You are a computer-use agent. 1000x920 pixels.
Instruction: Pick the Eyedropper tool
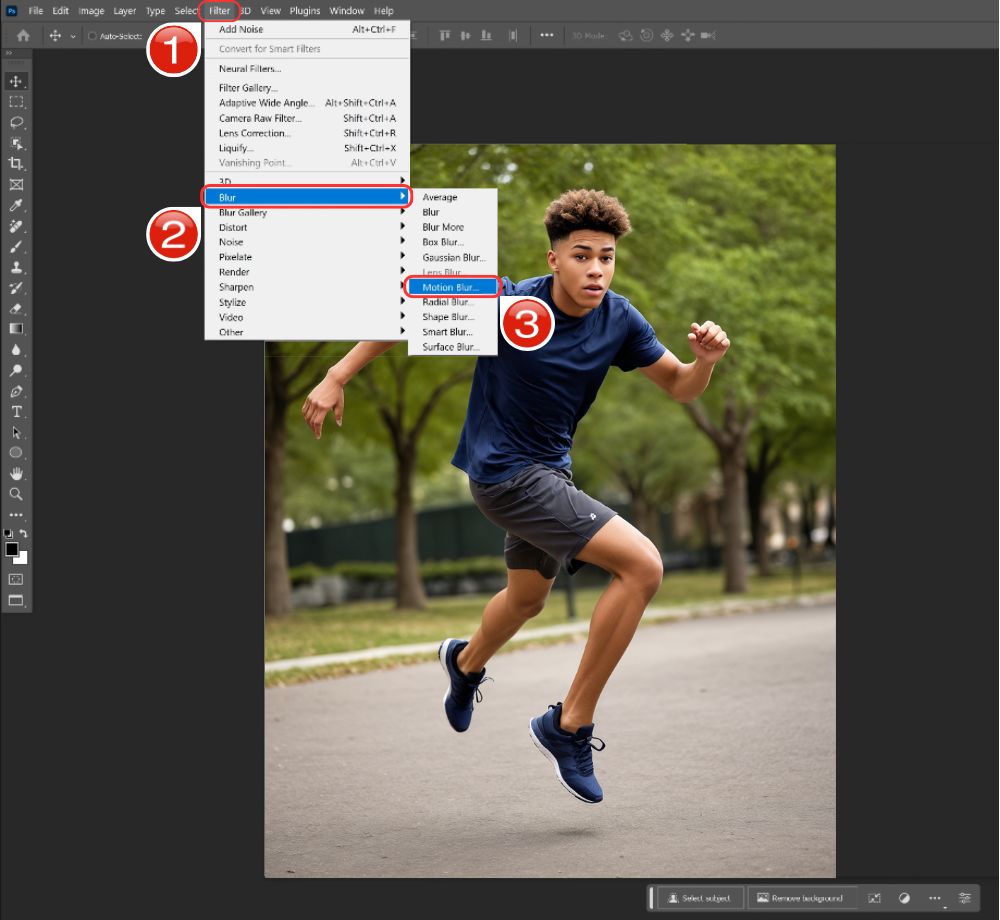pos(16,204)
